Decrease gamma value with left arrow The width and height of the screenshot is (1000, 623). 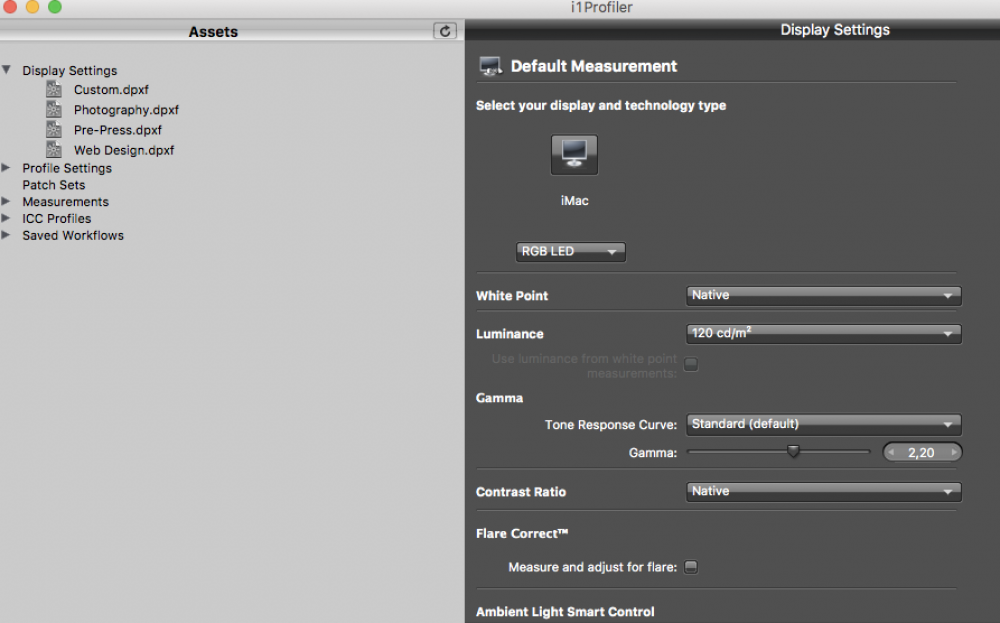(x=892, y=452)
